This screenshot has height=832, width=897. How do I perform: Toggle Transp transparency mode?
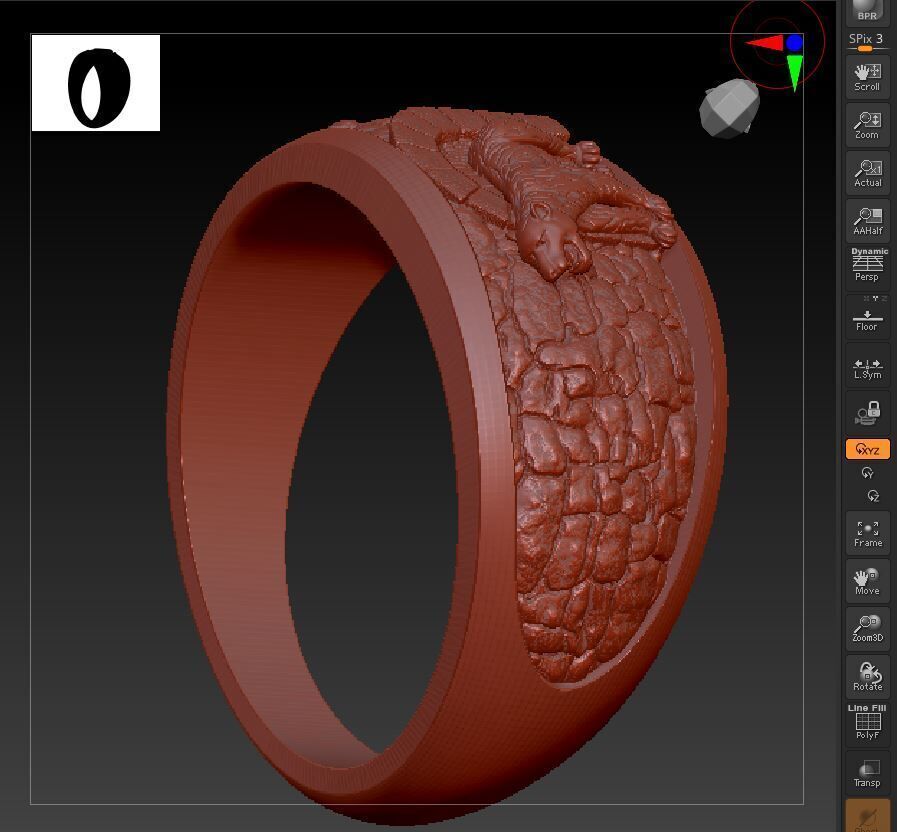coord(867,773)
